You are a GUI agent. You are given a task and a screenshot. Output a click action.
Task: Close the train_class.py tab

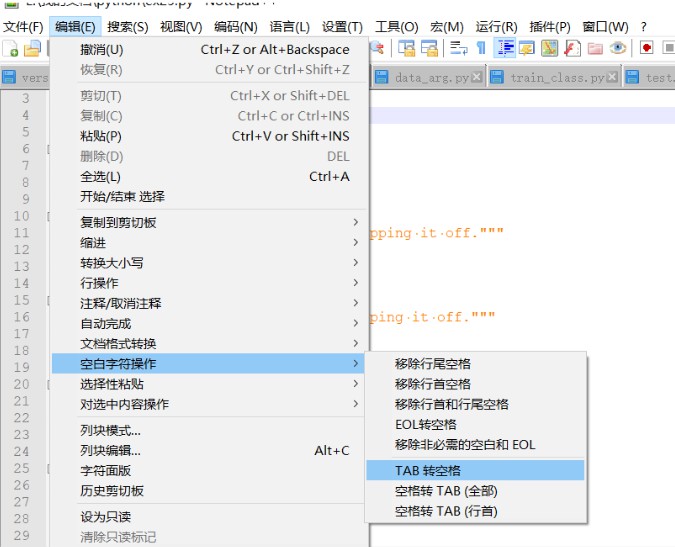612,77
